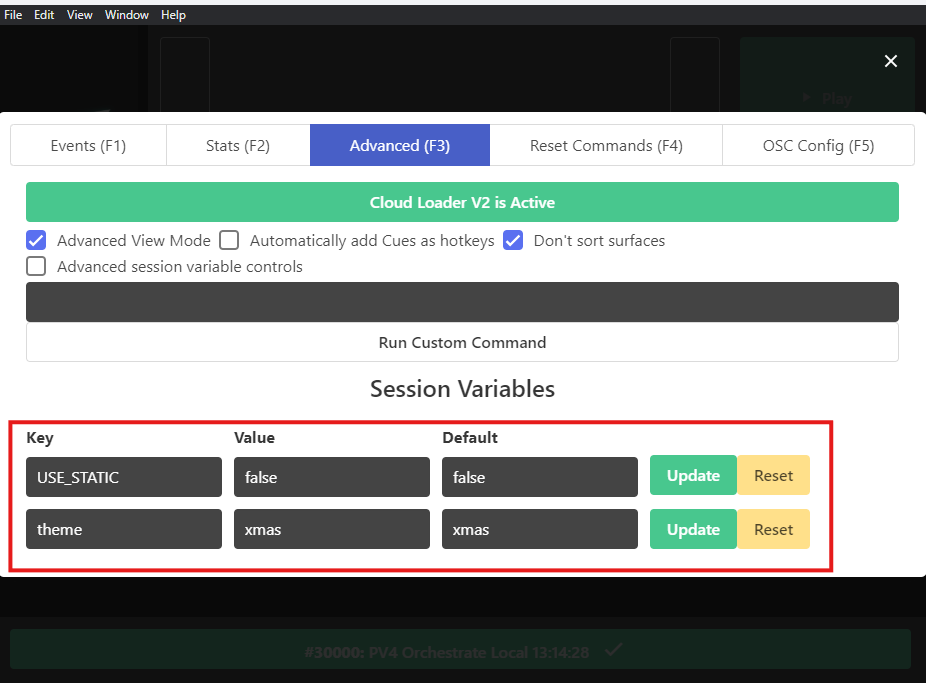Reset the USE_STATIC variable
The height and width of the screenshot is (683, 926).
point(773,475)
